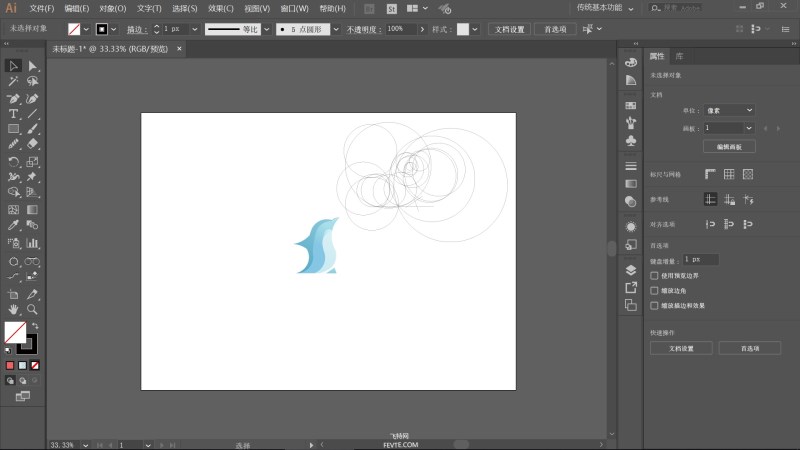Screen dimensions: 800x450
Task: Toggle lock guides button
Action: click(729, 199)
